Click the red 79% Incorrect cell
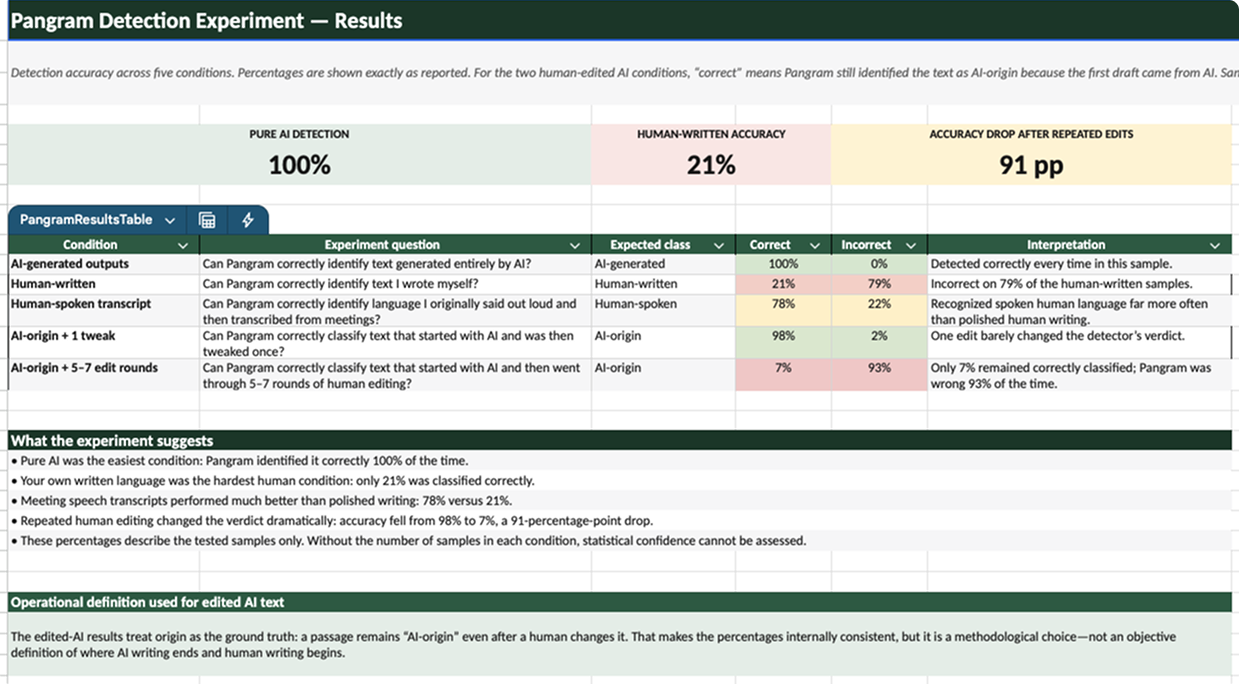The width and height of the screenshot is (1239, 684). (879, 284)
